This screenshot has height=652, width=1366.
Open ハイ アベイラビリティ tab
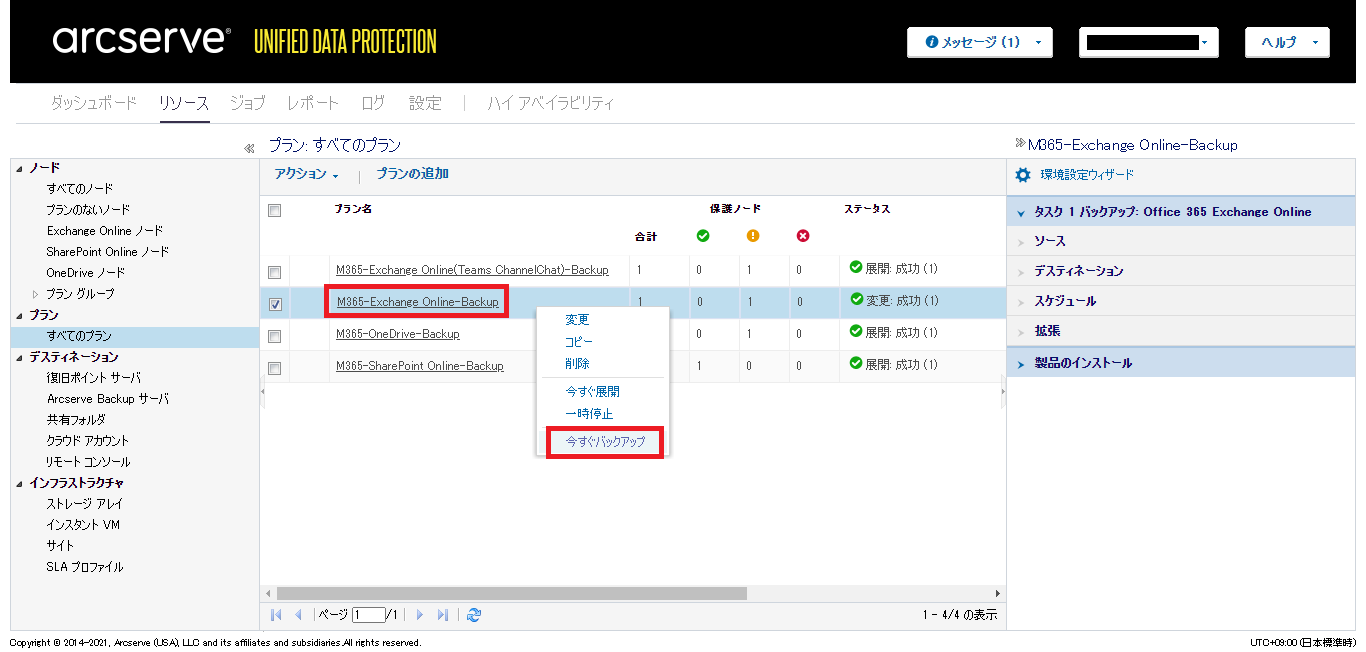coord(550,102)
